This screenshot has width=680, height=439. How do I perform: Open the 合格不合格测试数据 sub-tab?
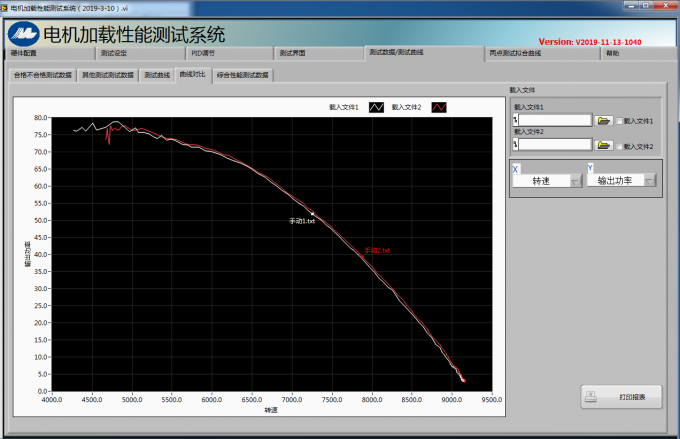click(x=42, y=75)
